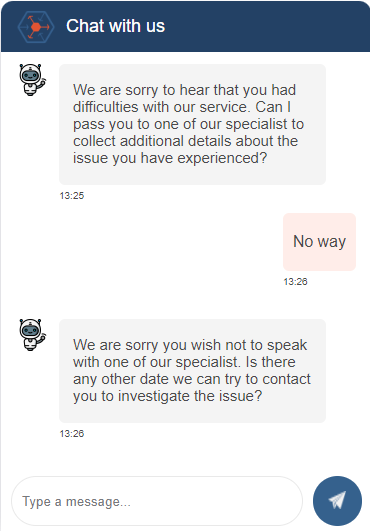This screenshot has height=531, width=370.
Task: Click the text "issue you have experienced?"
Action: point(170,158)
